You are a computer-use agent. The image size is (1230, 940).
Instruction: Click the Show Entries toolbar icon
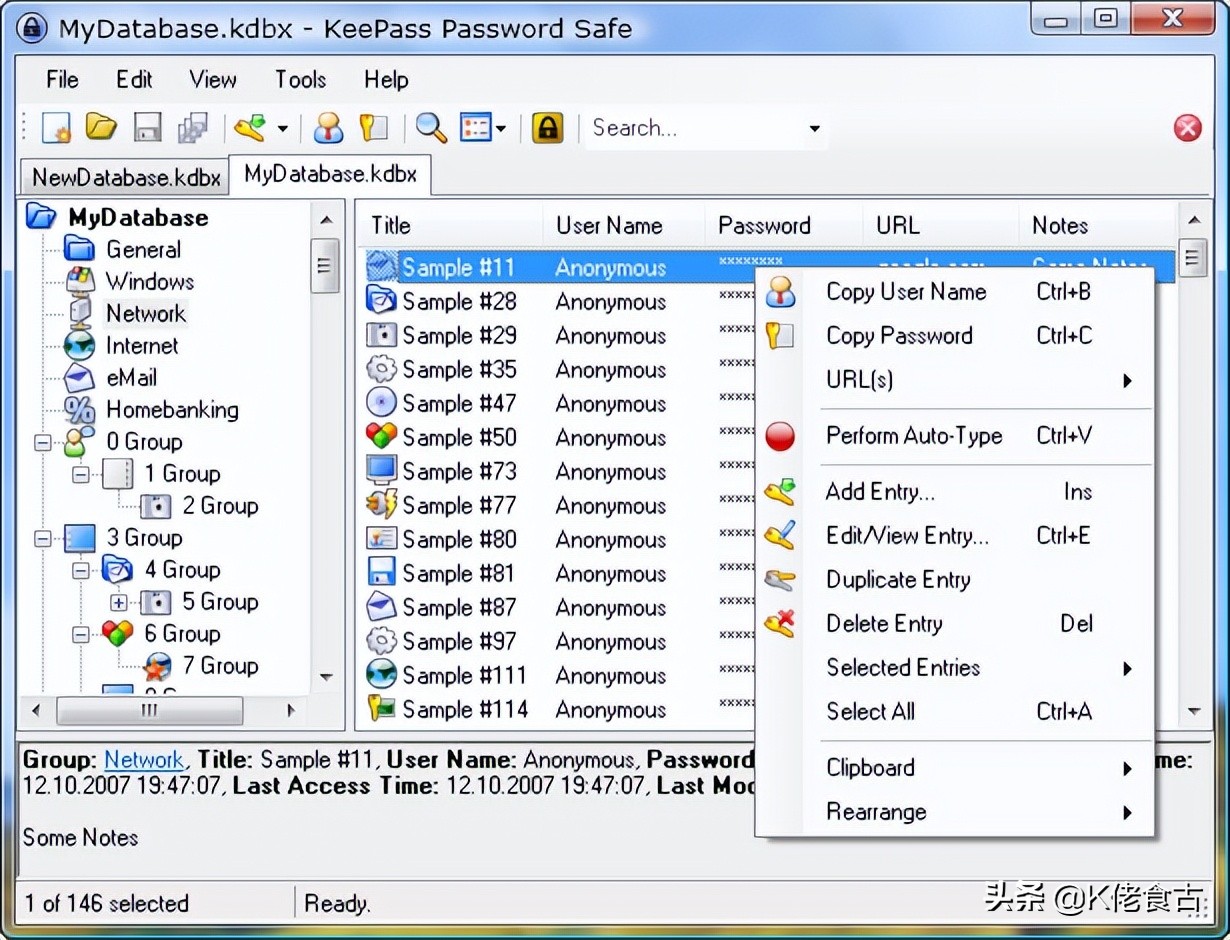click(x=475, y=128)
